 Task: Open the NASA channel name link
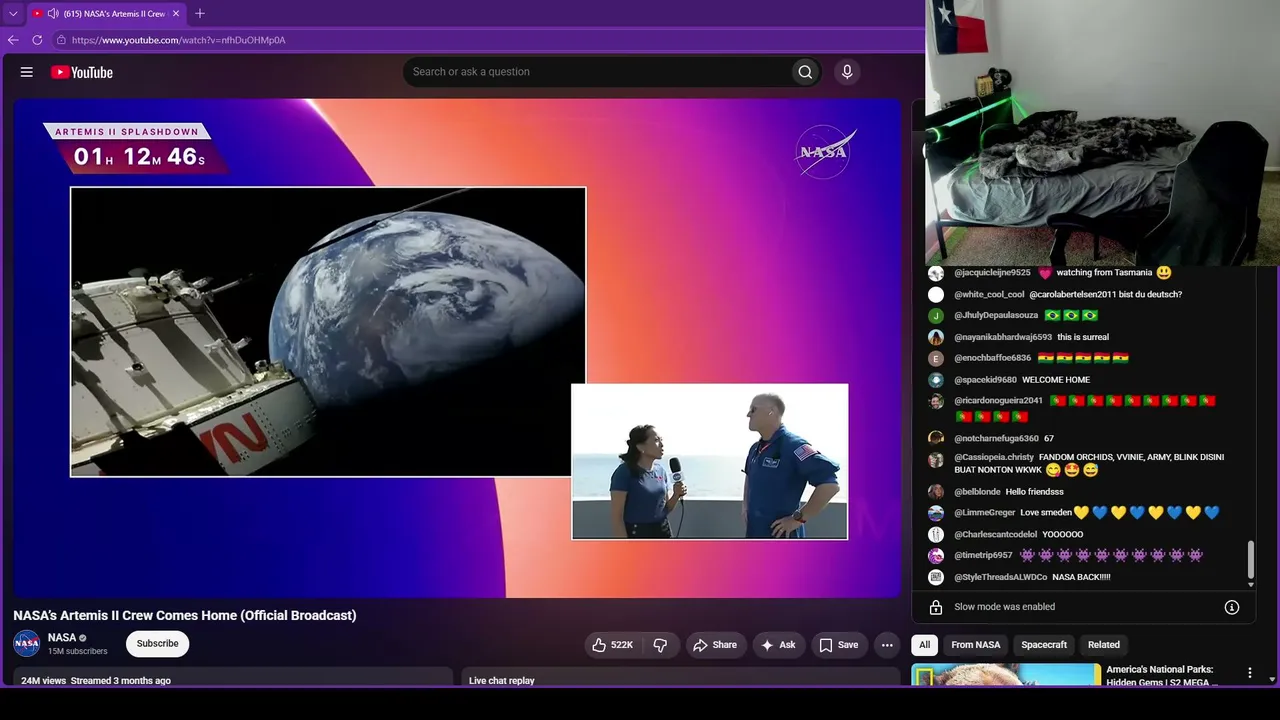62,638
